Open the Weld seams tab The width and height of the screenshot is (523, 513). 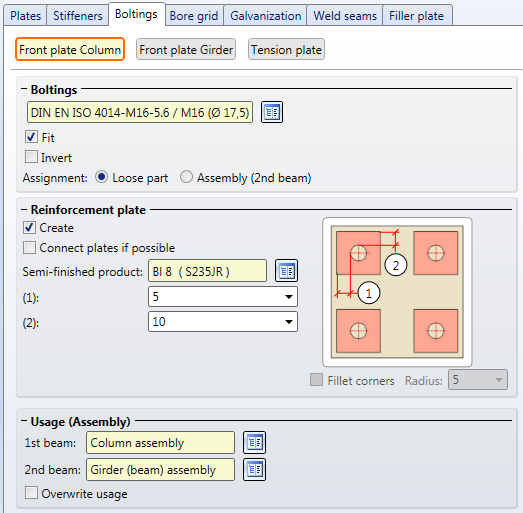345,16
